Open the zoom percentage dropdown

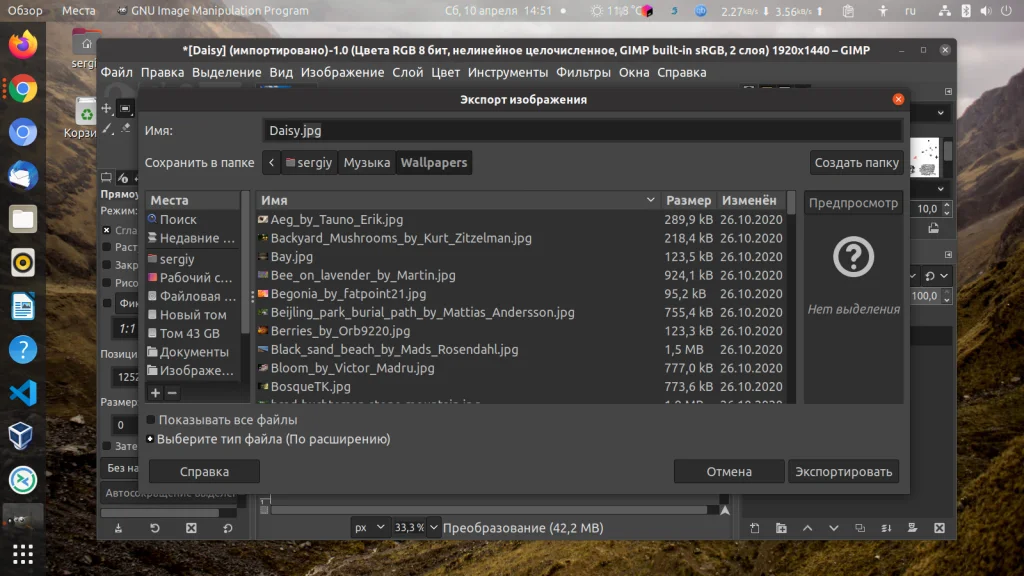point(415,527)
